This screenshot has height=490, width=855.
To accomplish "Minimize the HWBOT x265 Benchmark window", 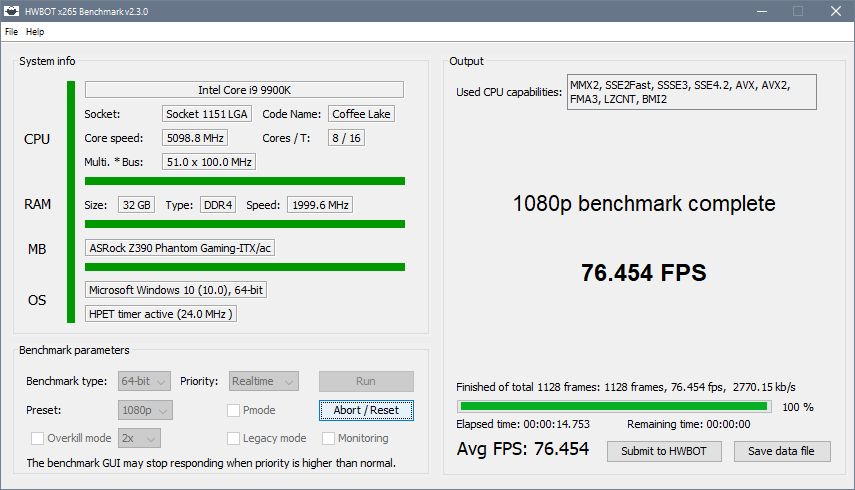I will (762, 11).
